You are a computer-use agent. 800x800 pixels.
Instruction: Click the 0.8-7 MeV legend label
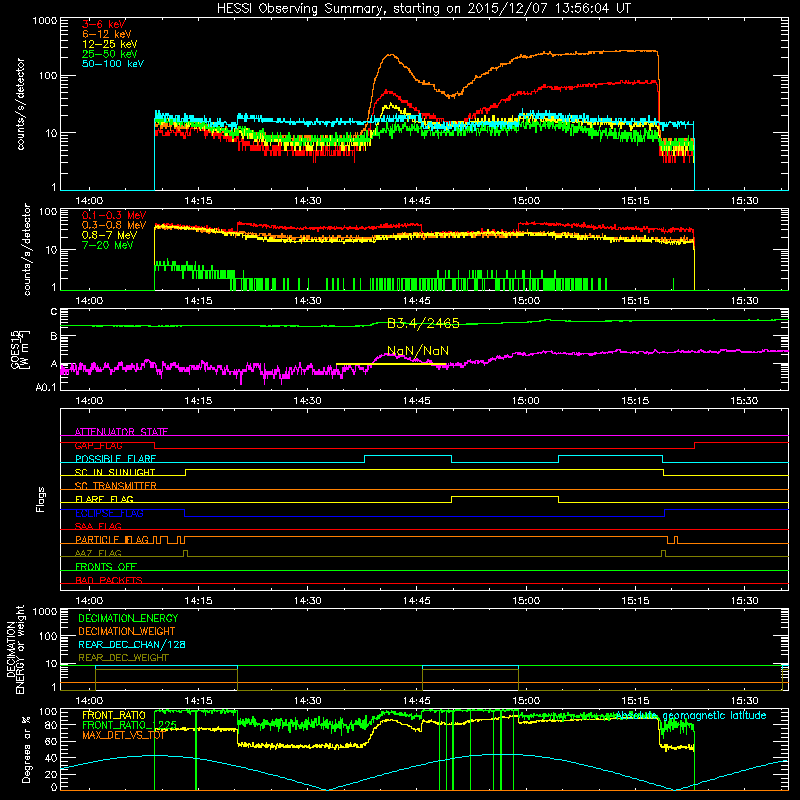109,235
